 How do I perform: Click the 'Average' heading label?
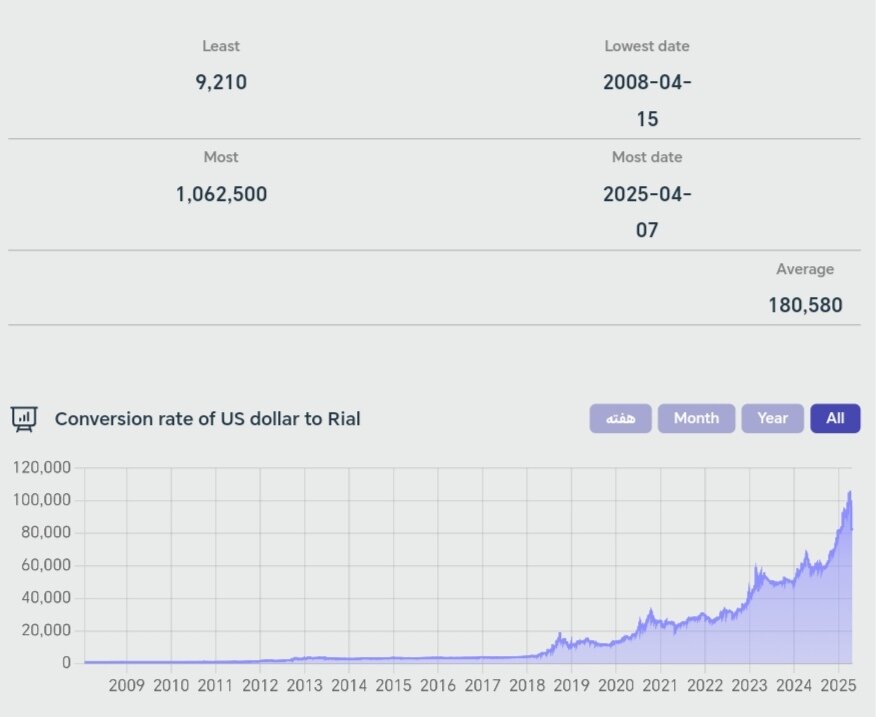pyautogui.click(x=805, y=269)
